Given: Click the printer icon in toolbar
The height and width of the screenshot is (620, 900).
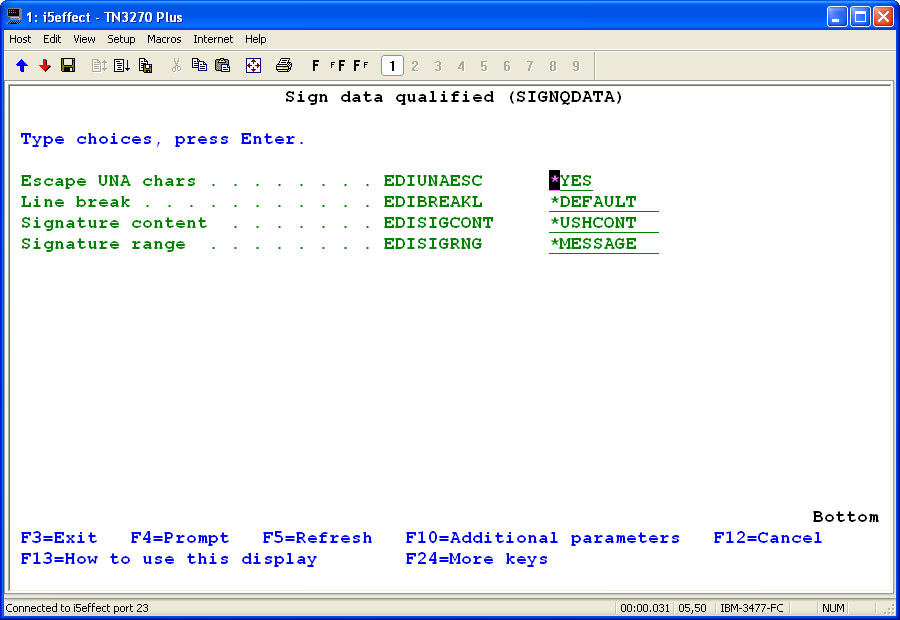Looking at the screenshot, I should click(283, 66).
